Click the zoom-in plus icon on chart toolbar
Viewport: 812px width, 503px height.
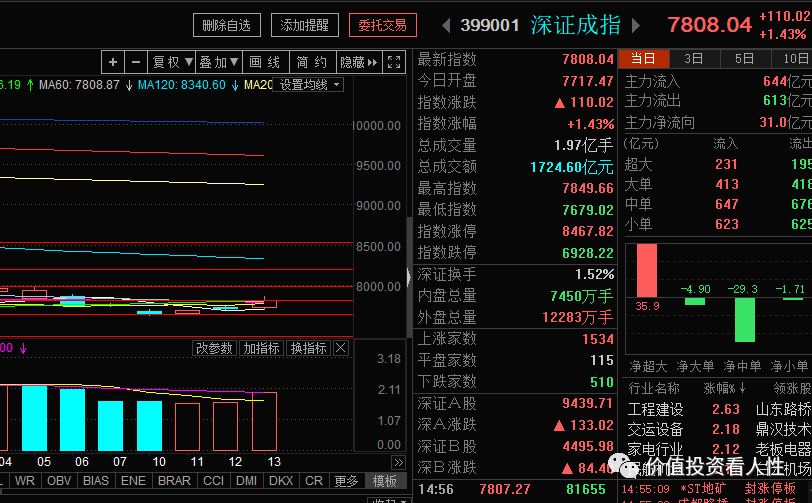[113, 63]
